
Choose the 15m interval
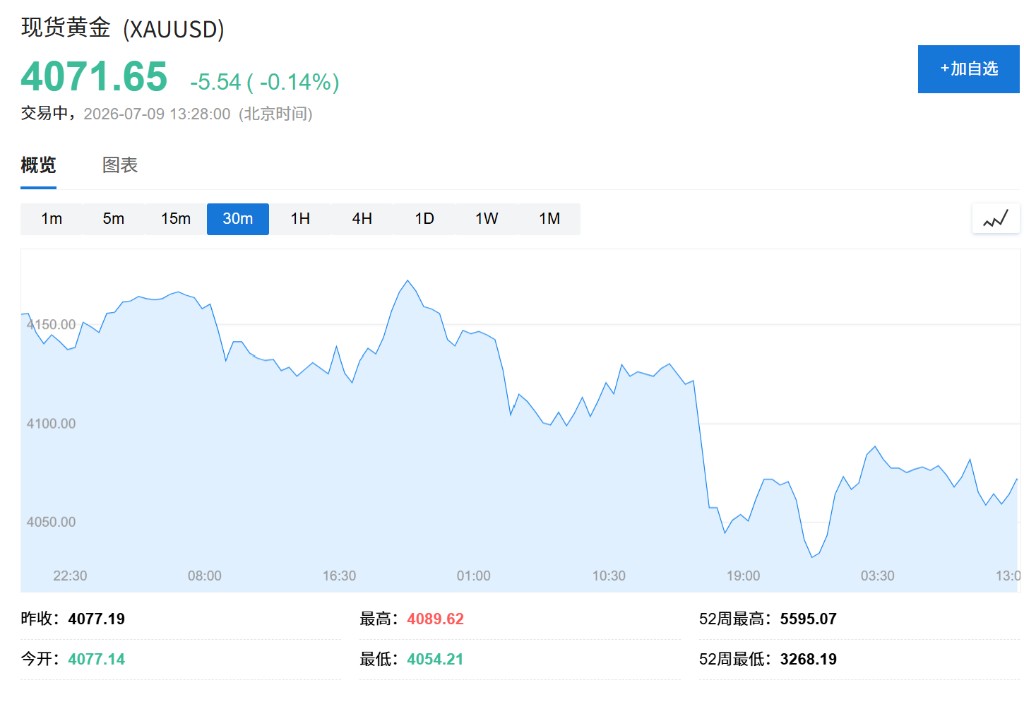click(176, 219)
